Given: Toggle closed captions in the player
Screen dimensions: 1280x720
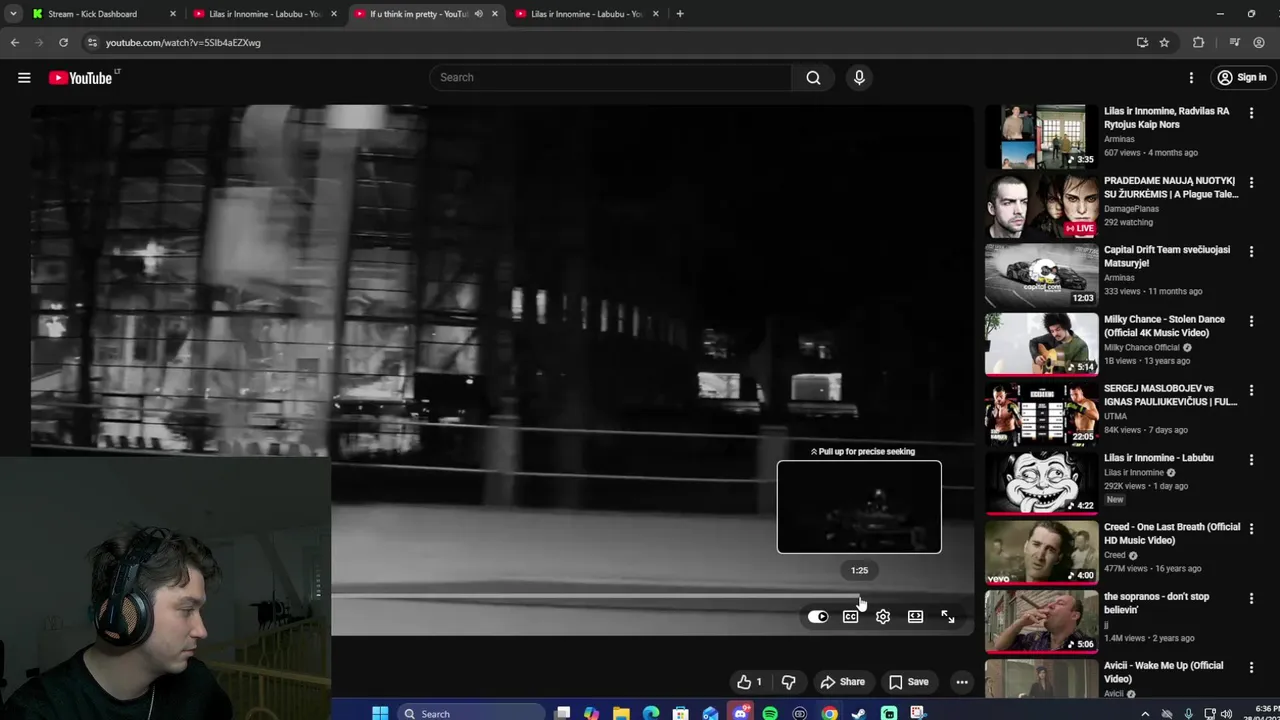Looking at the screenshot, I should click(x=850, y=617).
